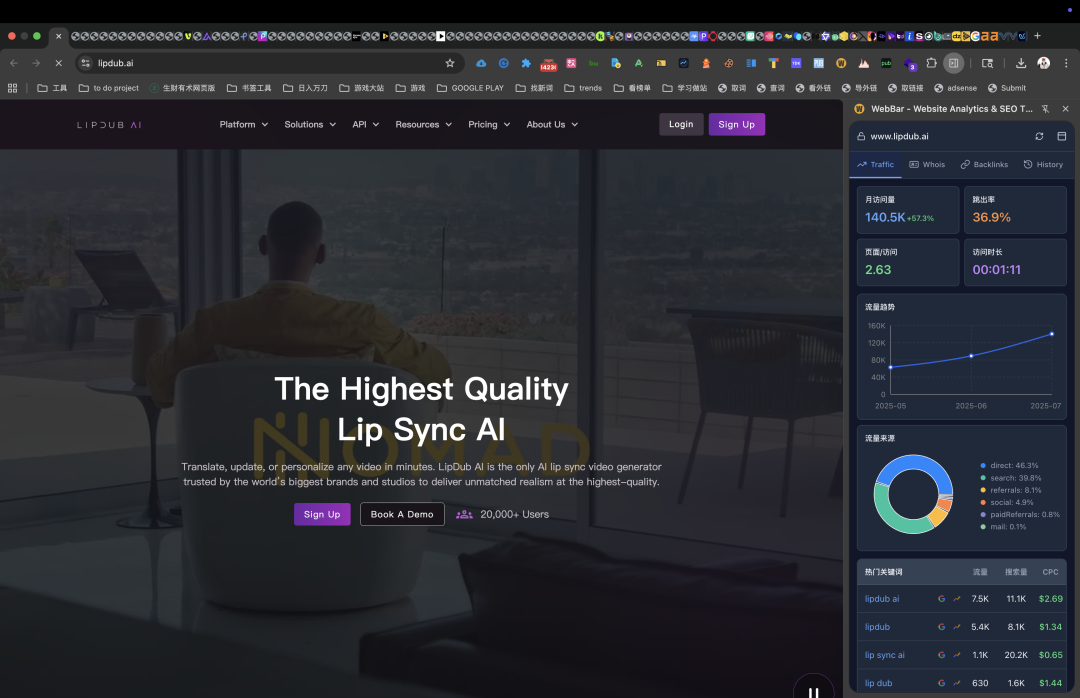Click the Book A Demo button
The width and height of the screenshot is (1080, 698).
pos(402,515)
